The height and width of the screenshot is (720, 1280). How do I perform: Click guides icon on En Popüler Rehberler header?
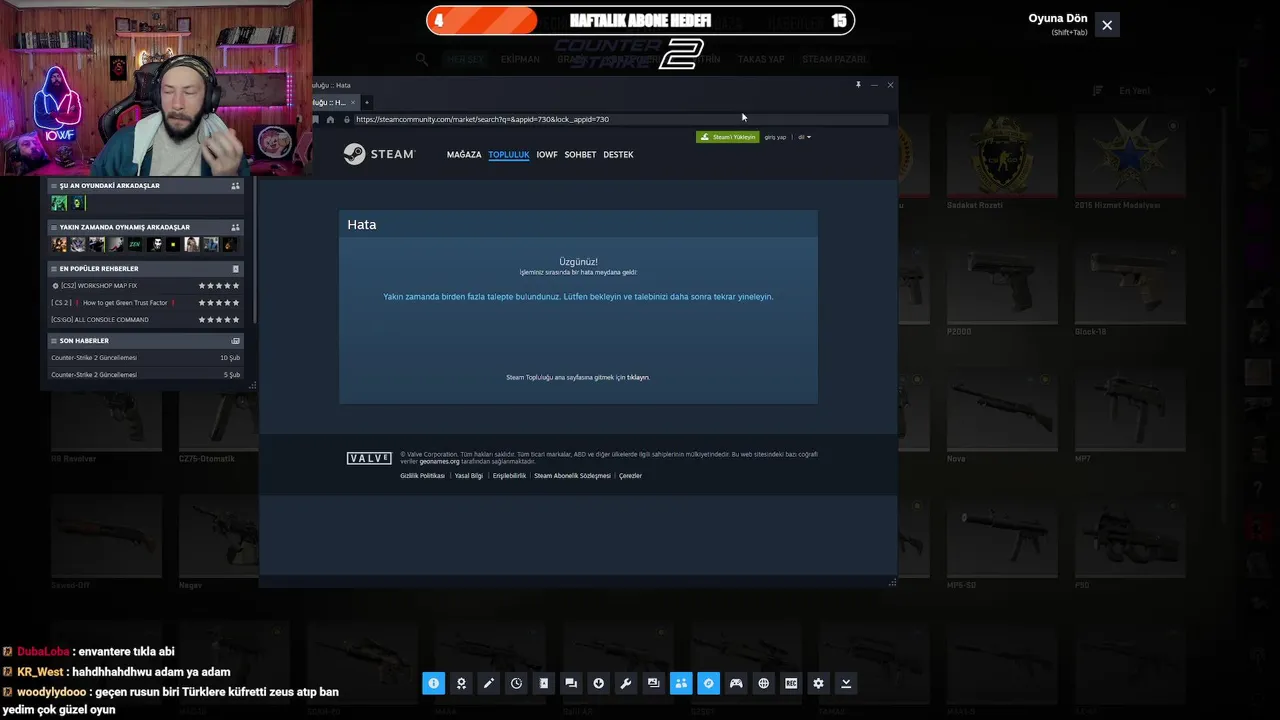click(235, 269)
